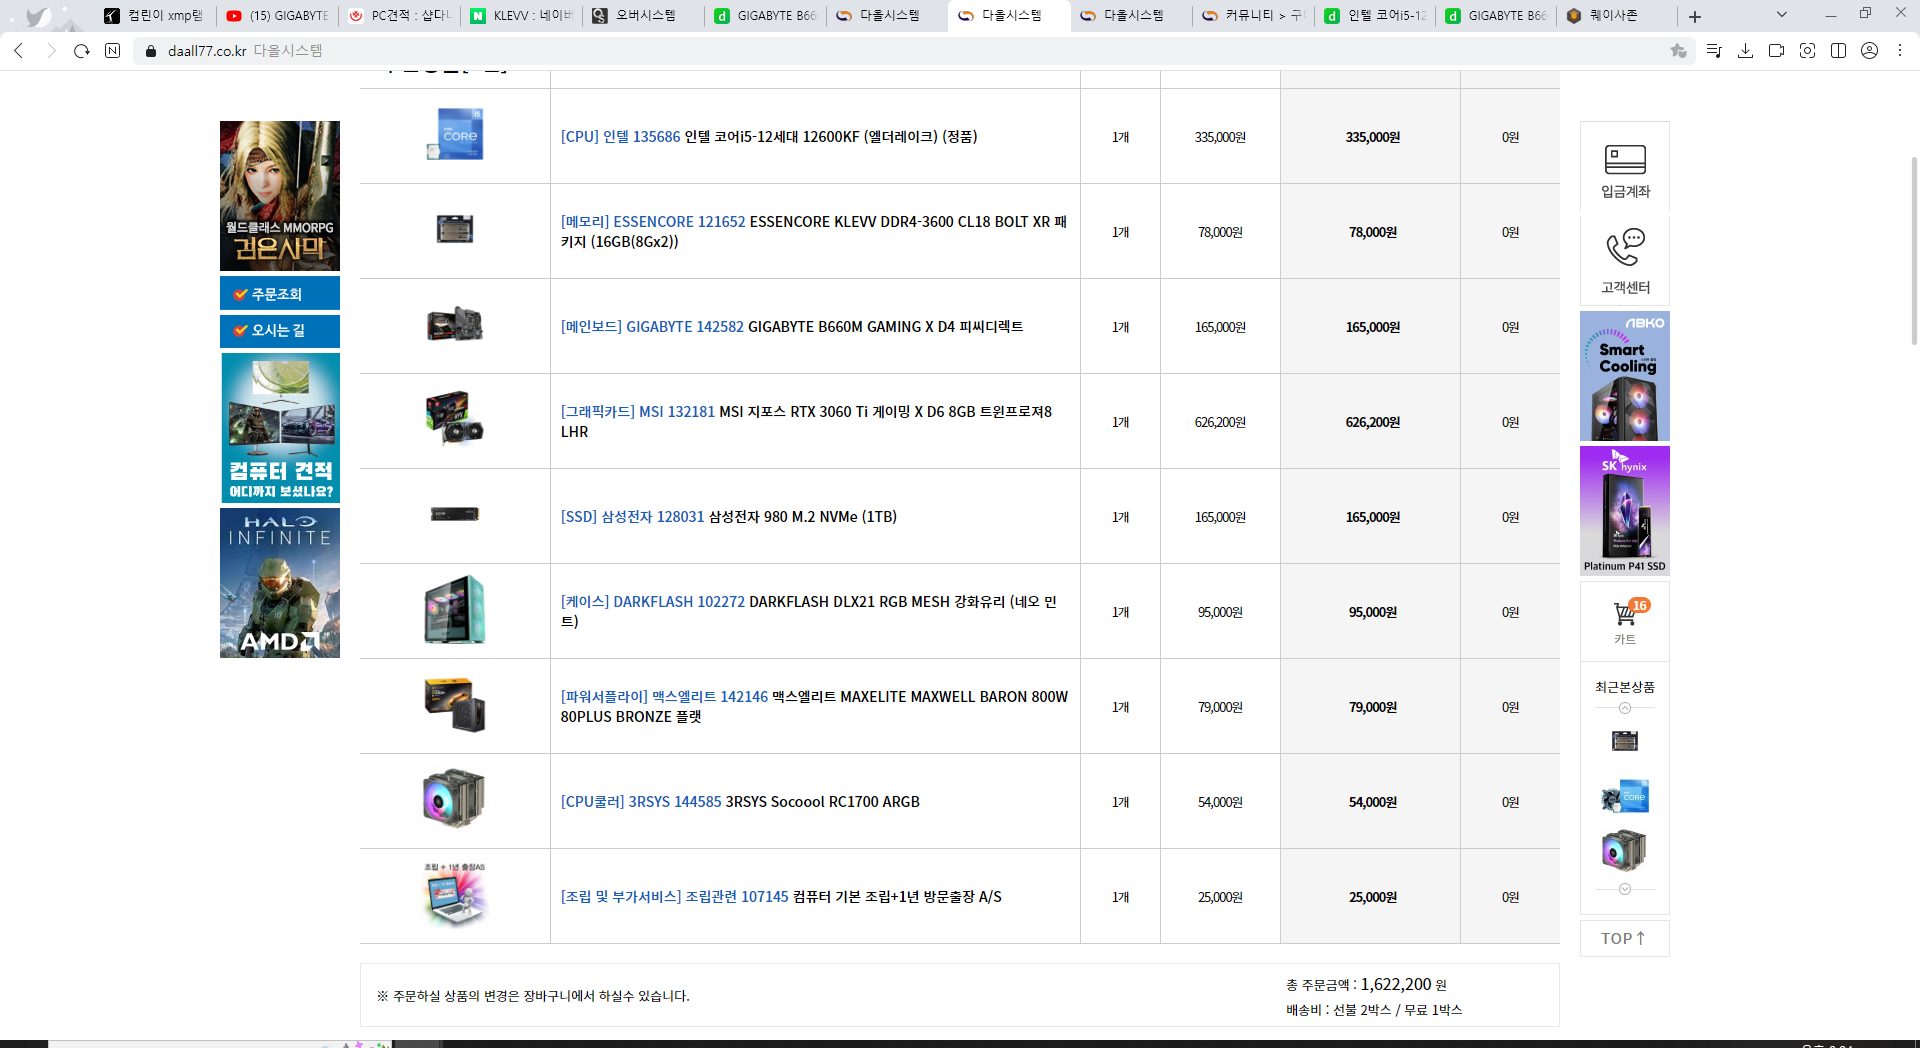Switch to the PC견적 : 샵다나와 tab
Viewport: 1920px width, 1048px height.
tap(399, 16)
